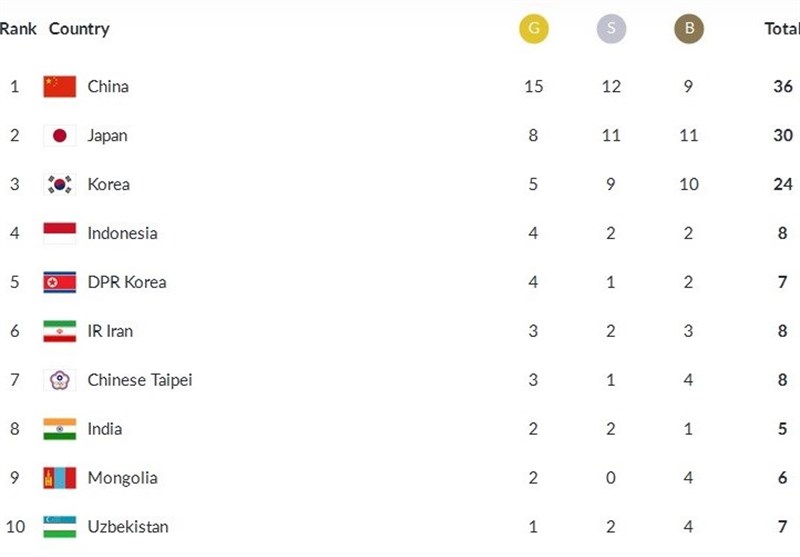This screenshot has width=800, height=557.
Task: Select the Mongolia country name
Action: (x=122, y=478)
